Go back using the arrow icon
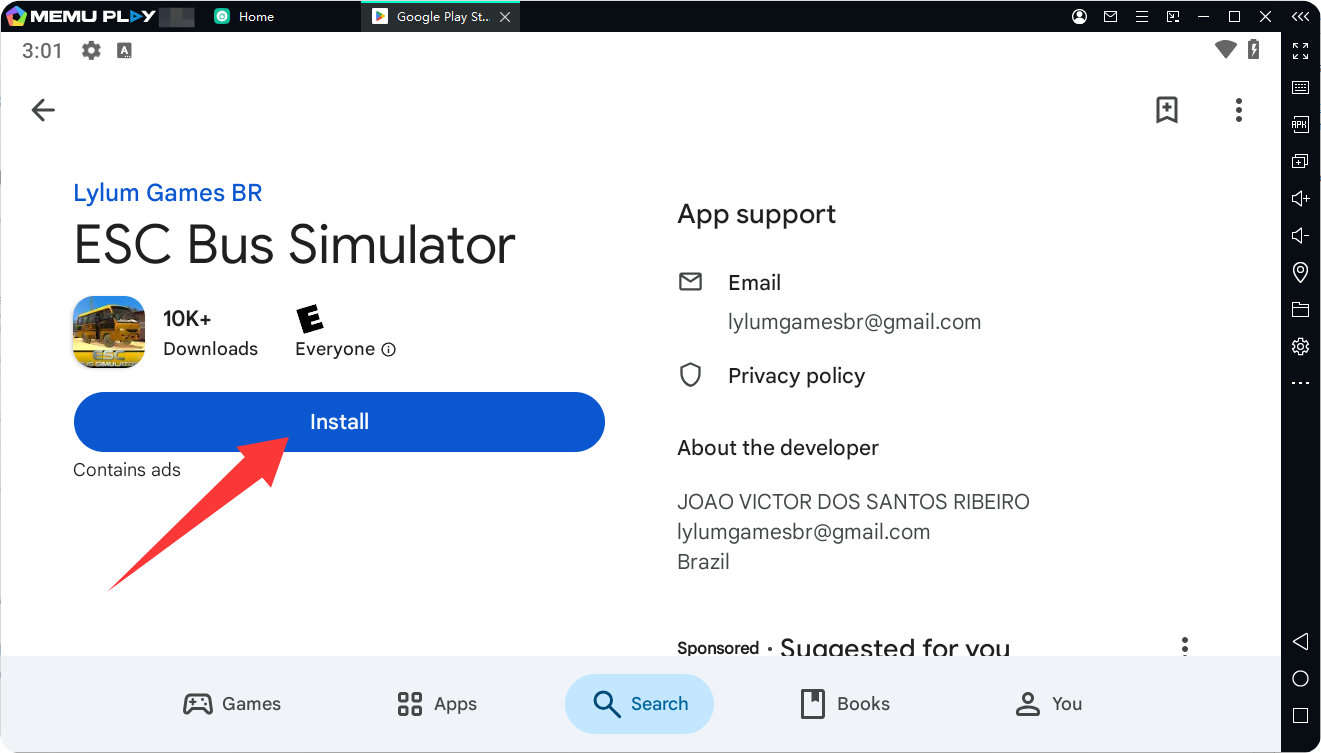 click(x=43, y=110)
